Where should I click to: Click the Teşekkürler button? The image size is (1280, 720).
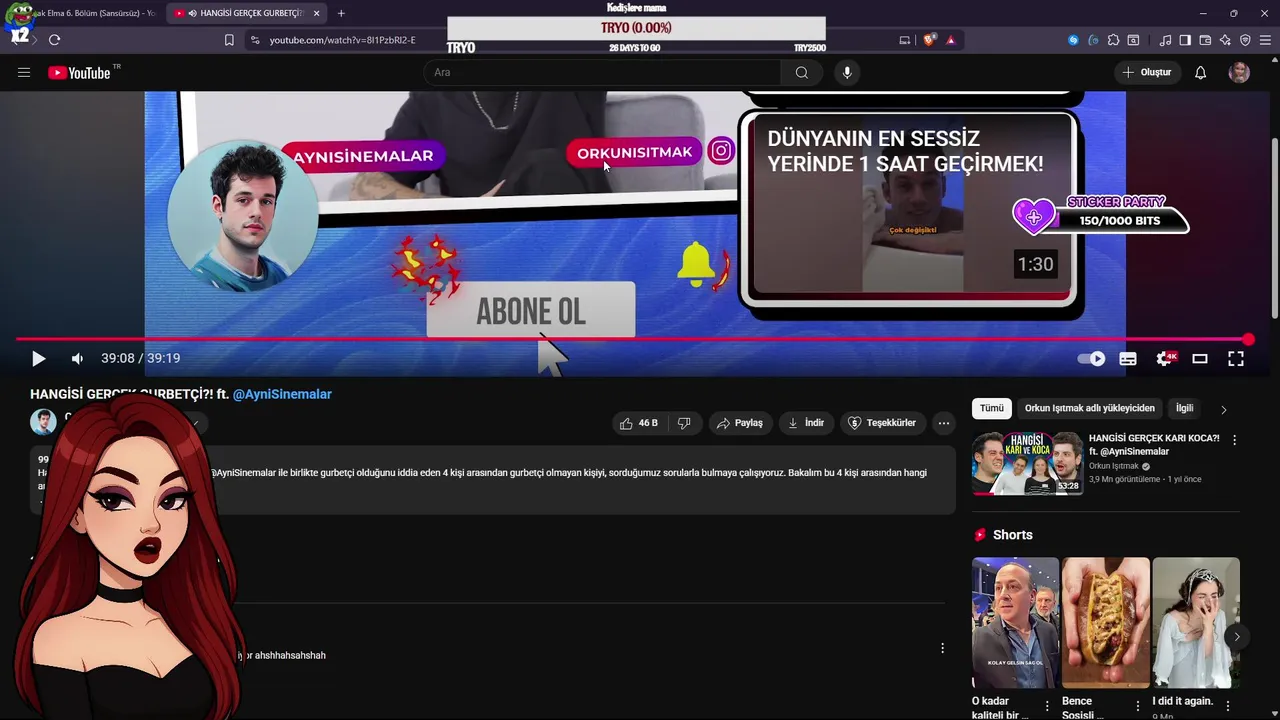coord(882,423)
